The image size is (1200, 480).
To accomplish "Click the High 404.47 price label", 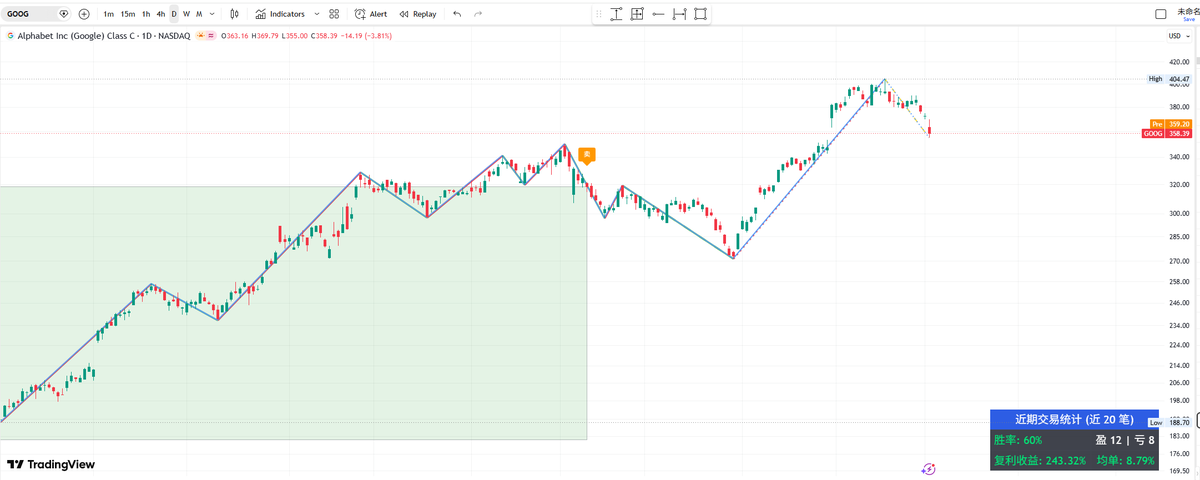I will pyautogui.click(x=1170, y=78).
